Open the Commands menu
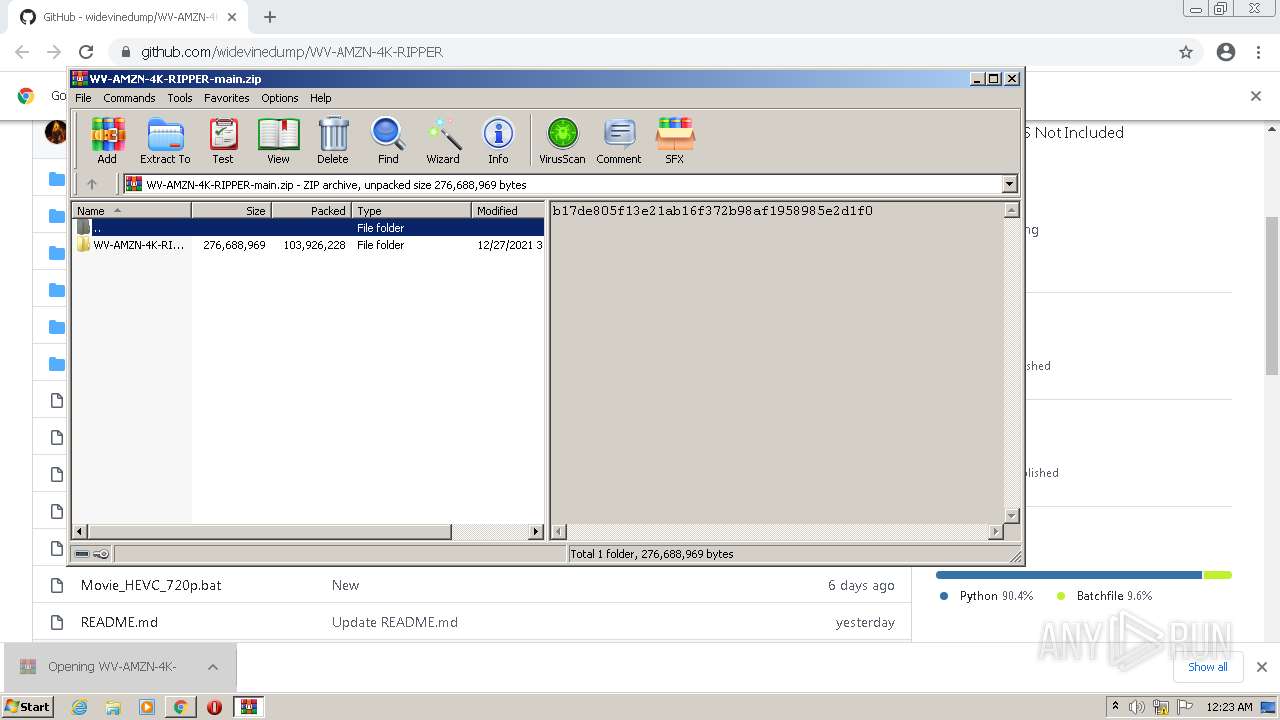The height and width of the screenshot is (720, 1280). [129, 98]
